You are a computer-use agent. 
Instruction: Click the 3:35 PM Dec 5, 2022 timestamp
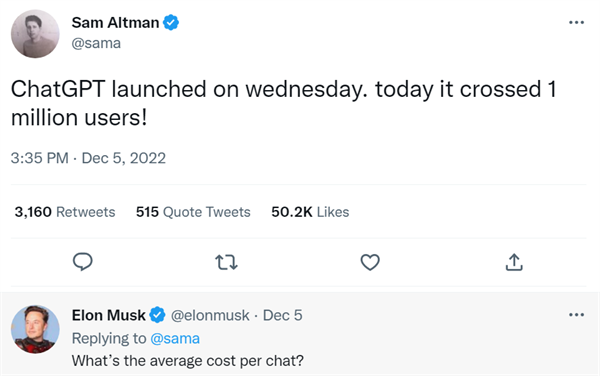88,158
